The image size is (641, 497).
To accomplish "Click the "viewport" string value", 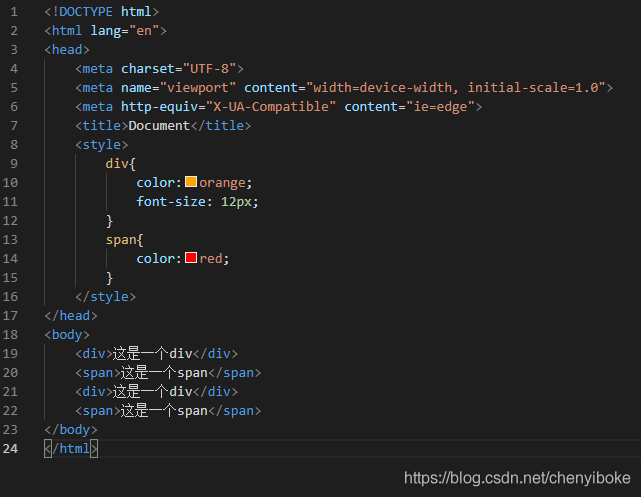I will [198, 88].
